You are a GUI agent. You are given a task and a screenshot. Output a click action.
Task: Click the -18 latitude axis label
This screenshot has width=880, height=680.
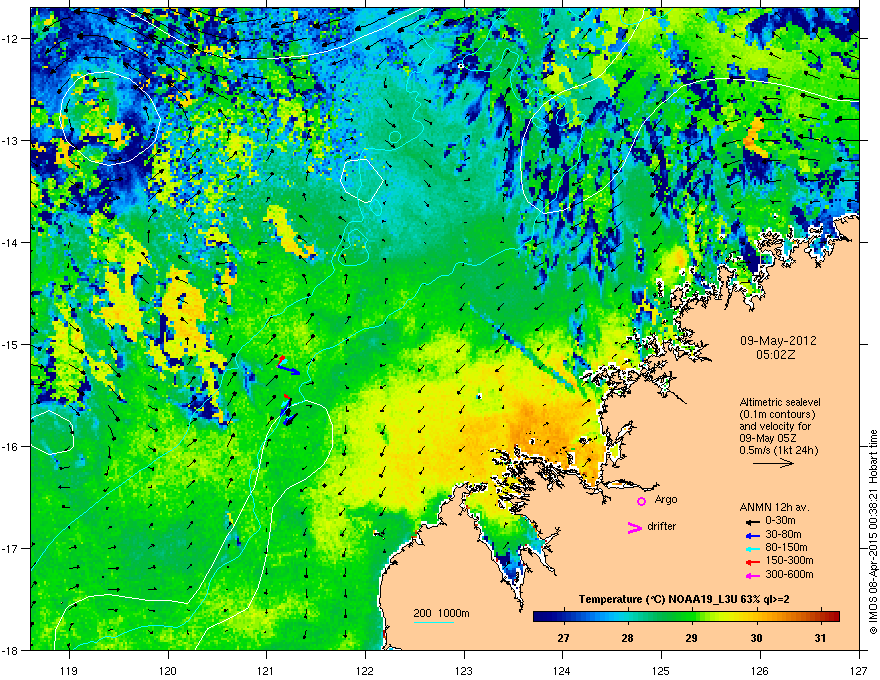[x=11, y=650]
